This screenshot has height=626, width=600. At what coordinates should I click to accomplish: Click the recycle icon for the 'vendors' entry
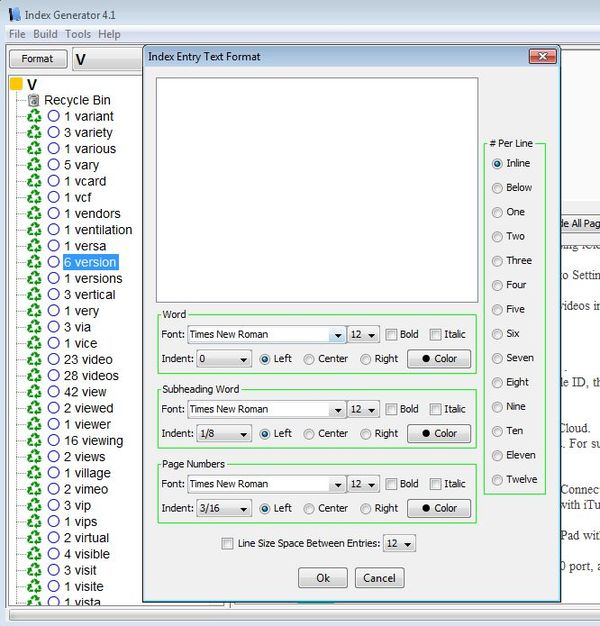pyautogui.click(x=34, y=213)
